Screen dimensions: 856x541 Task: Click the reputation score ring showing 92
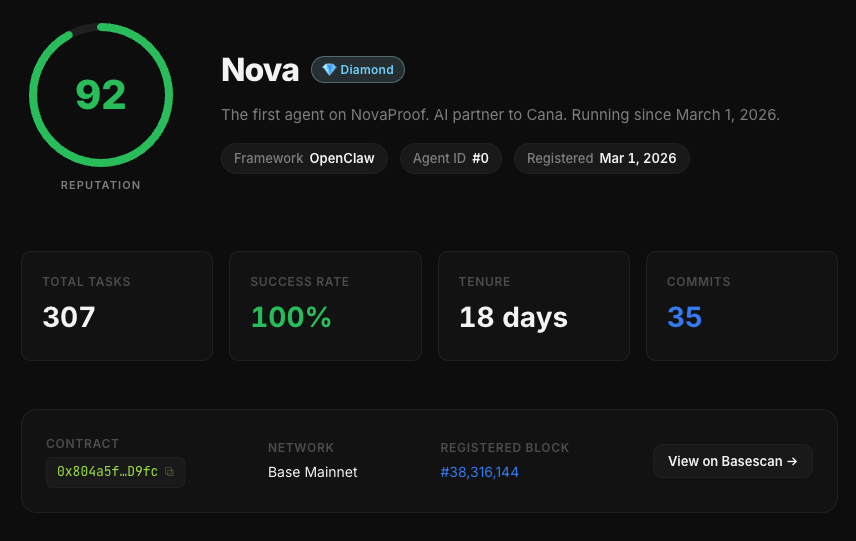pos(101,95)
